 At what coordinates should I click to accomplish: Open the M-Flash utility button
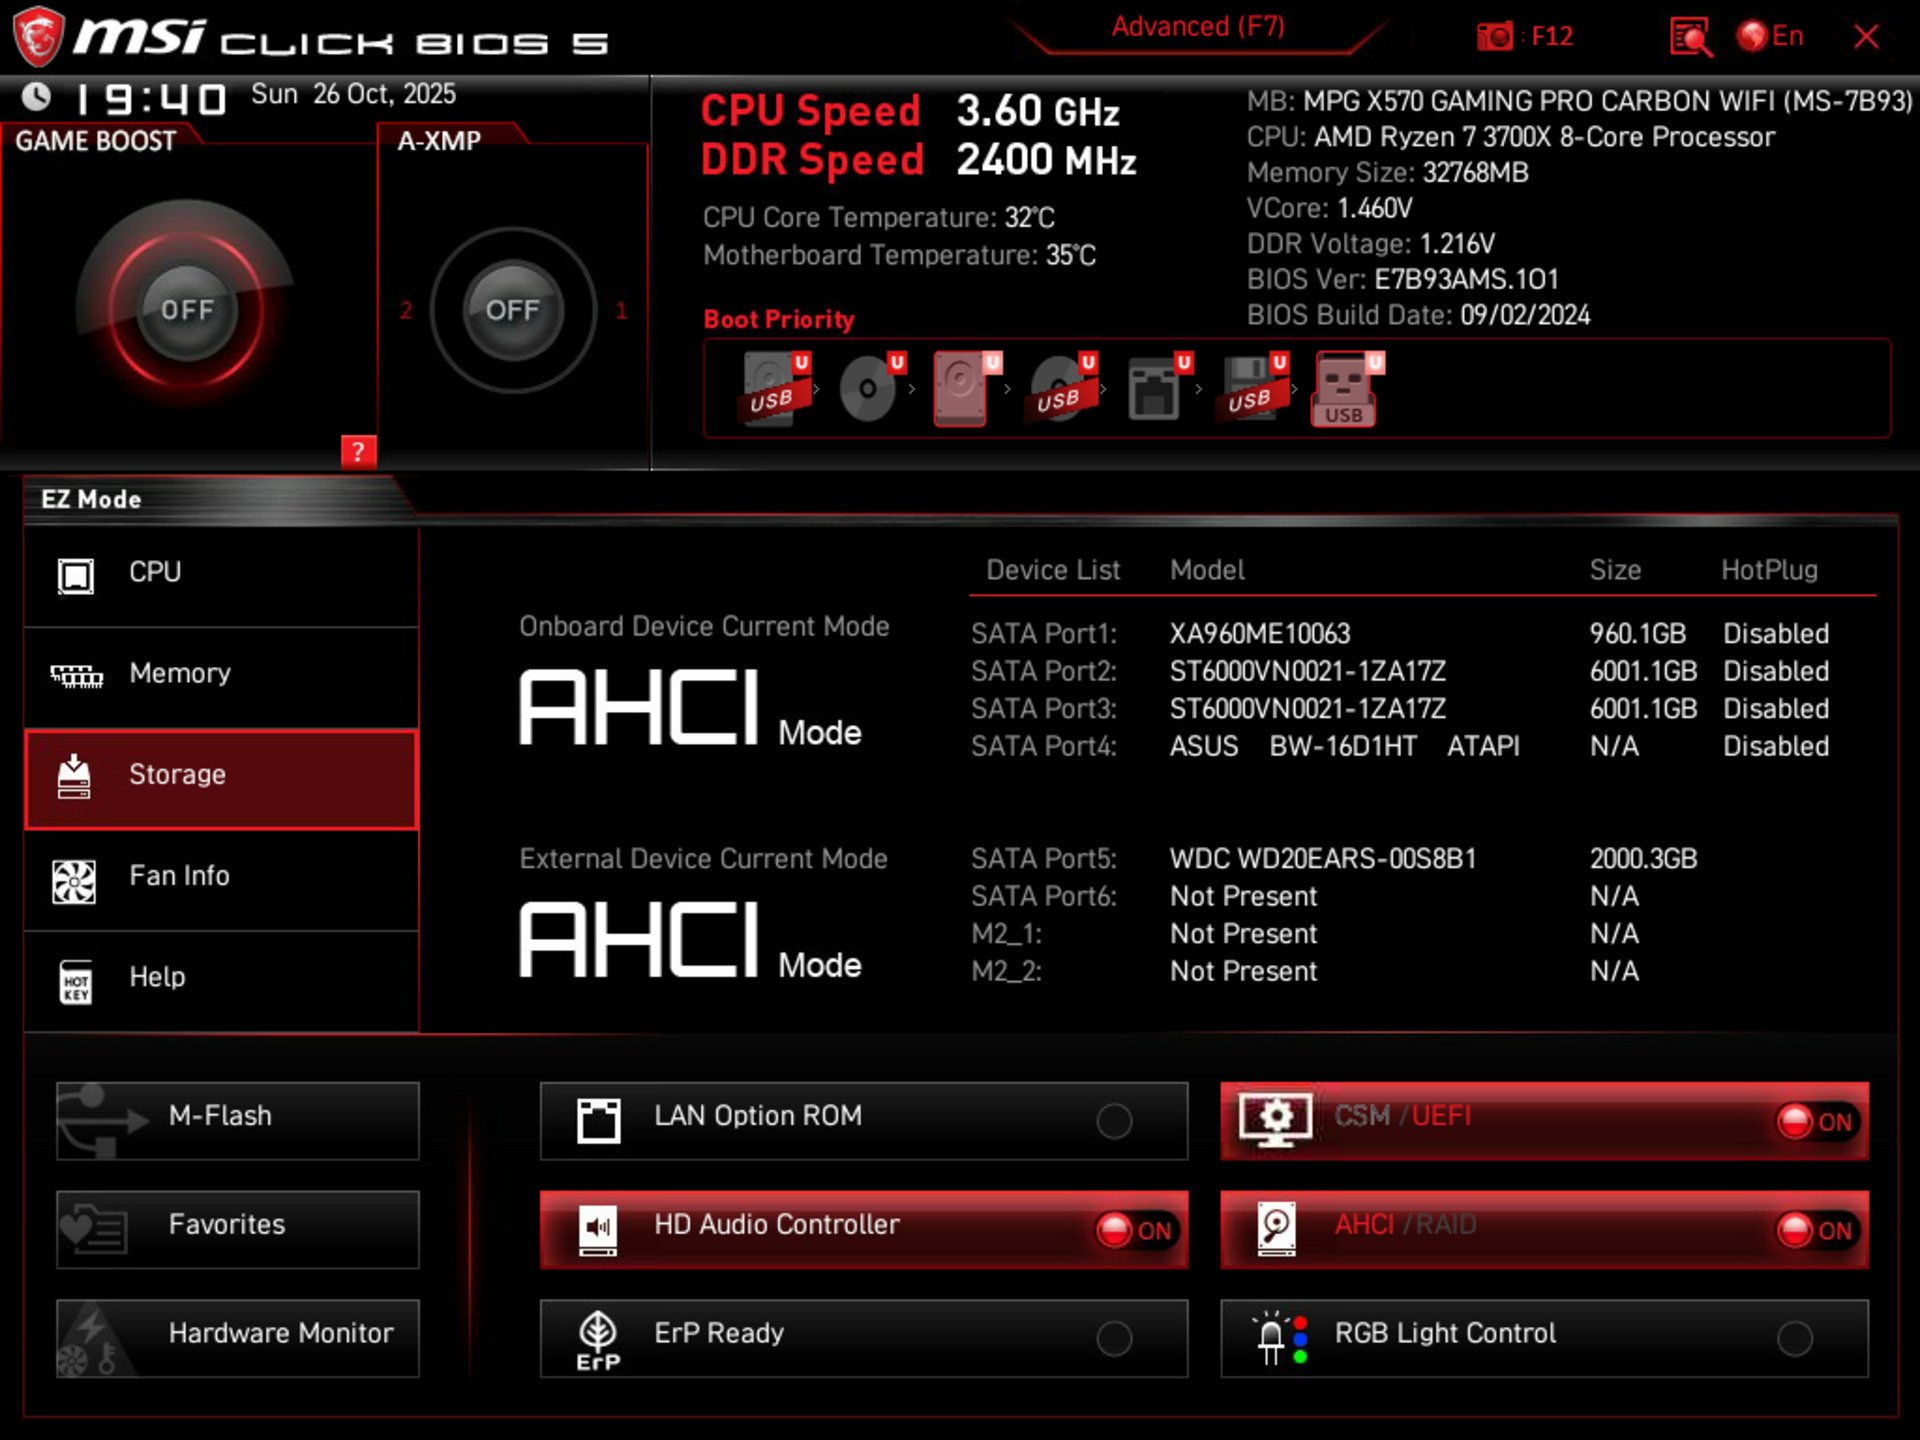coord(238,1117)
